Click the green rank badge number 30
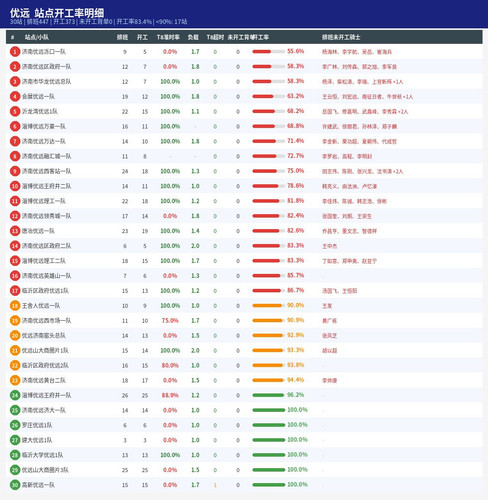Screen dimensions: 488x500 point(15,485)
